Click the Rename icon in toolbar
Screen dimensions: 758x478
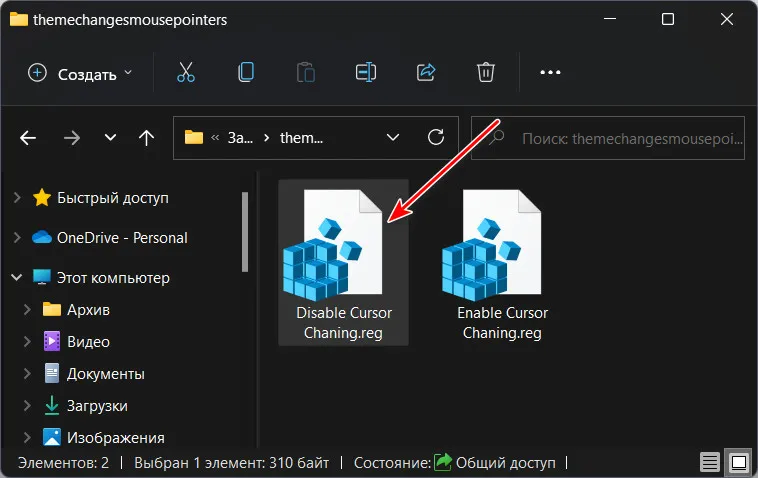coord(365,72)
